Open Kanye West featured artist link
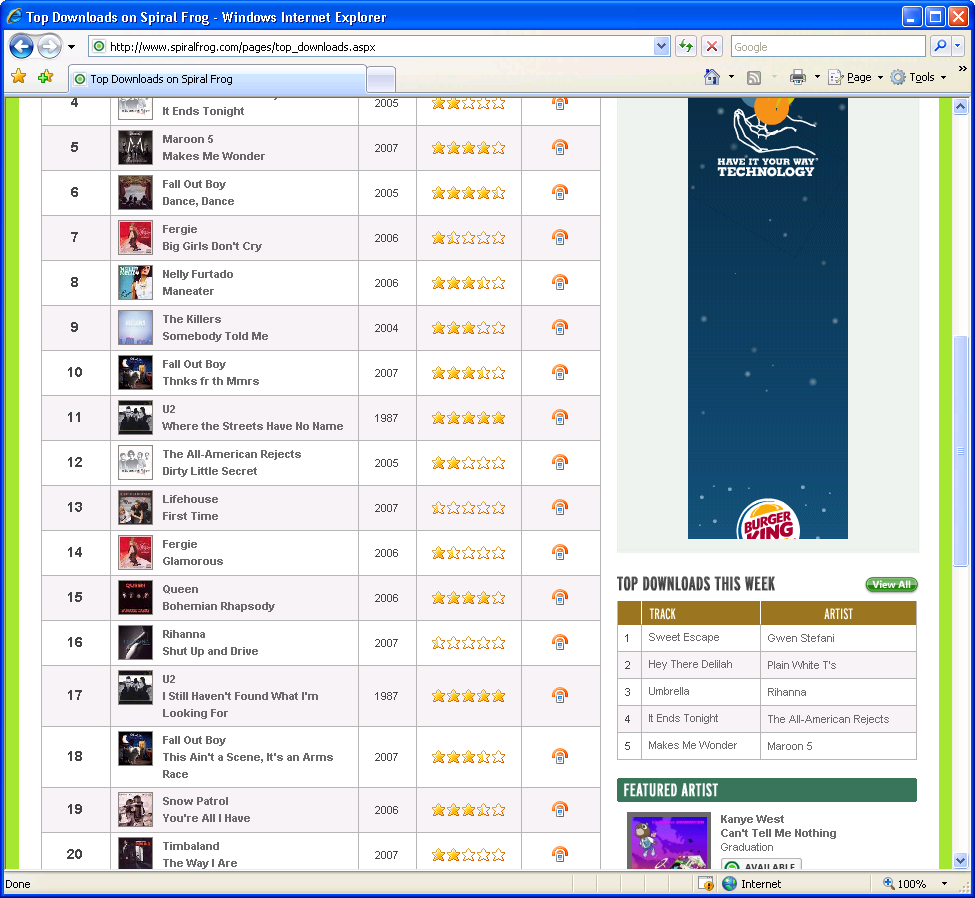This screenshot has width=975, height=898. pyautogui.click(x=752, y=819)
